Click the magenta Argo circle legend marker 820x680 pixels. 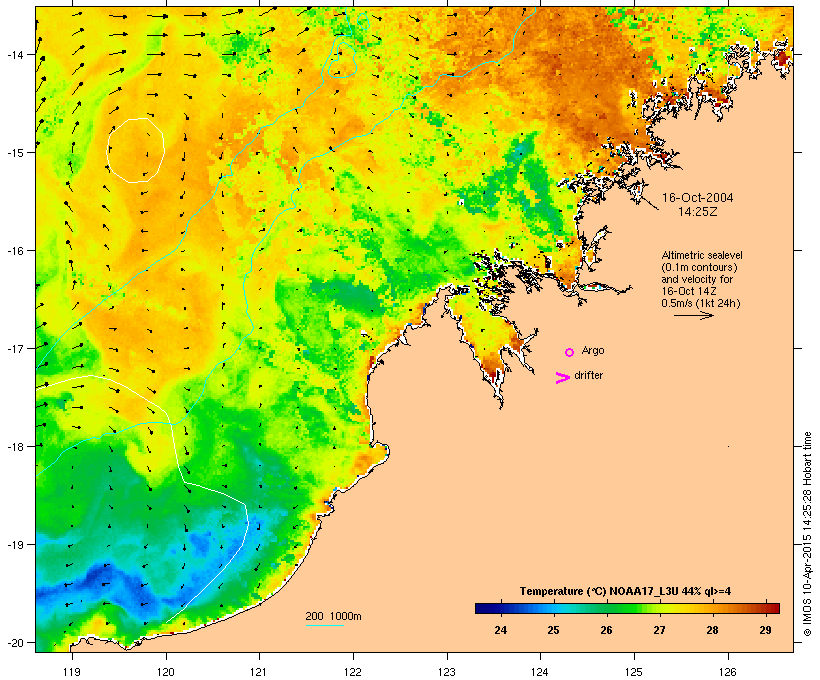[x=570, y=352]
